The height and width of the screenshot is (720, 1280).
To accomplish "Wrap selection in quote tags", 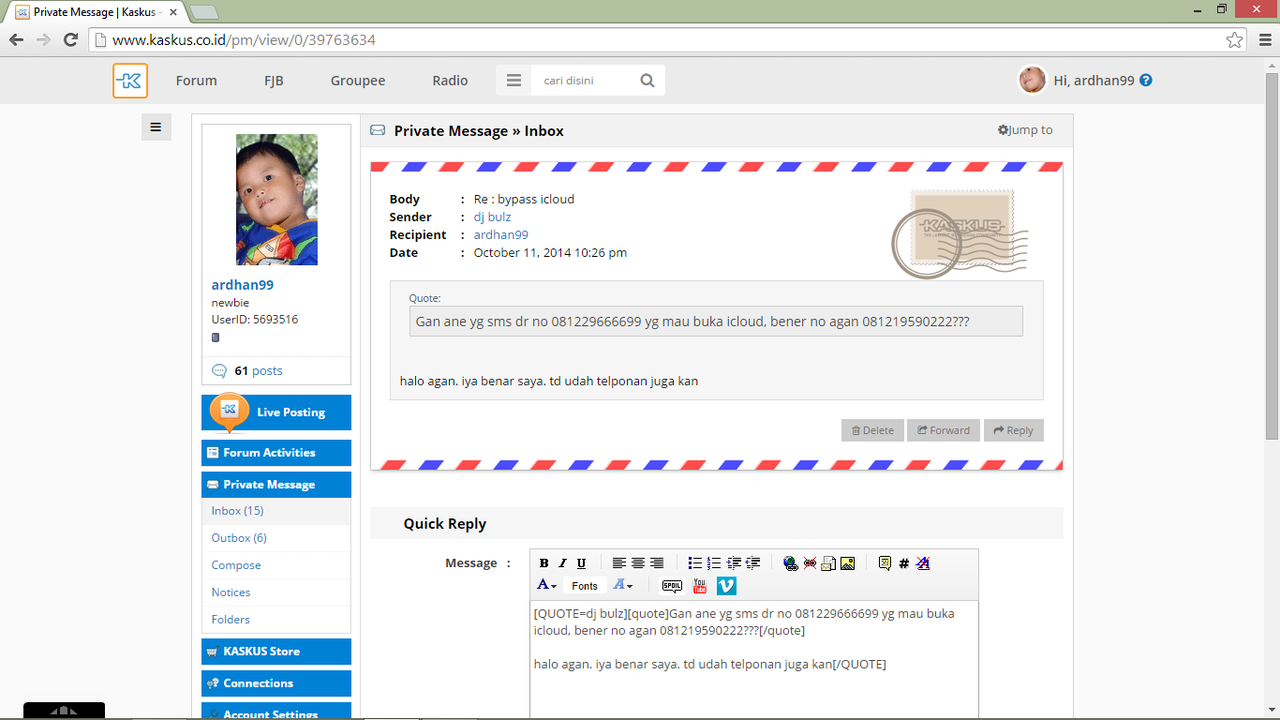I will click(x=885, y=563).
